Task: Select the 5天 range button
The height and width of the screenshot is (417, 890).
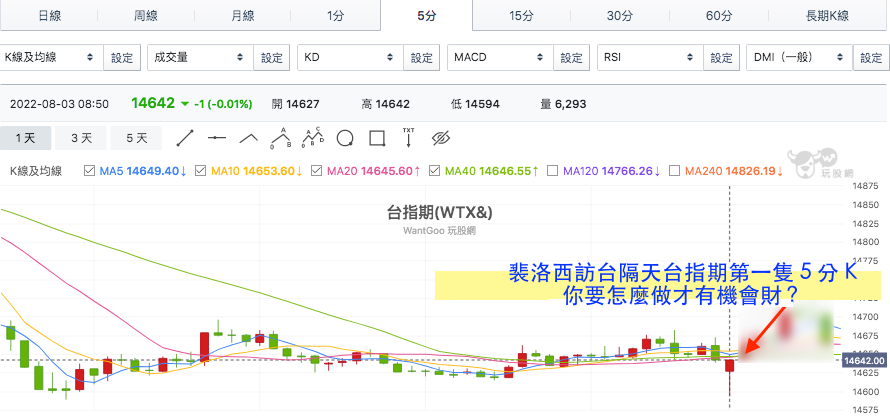Action: point(136,138)
